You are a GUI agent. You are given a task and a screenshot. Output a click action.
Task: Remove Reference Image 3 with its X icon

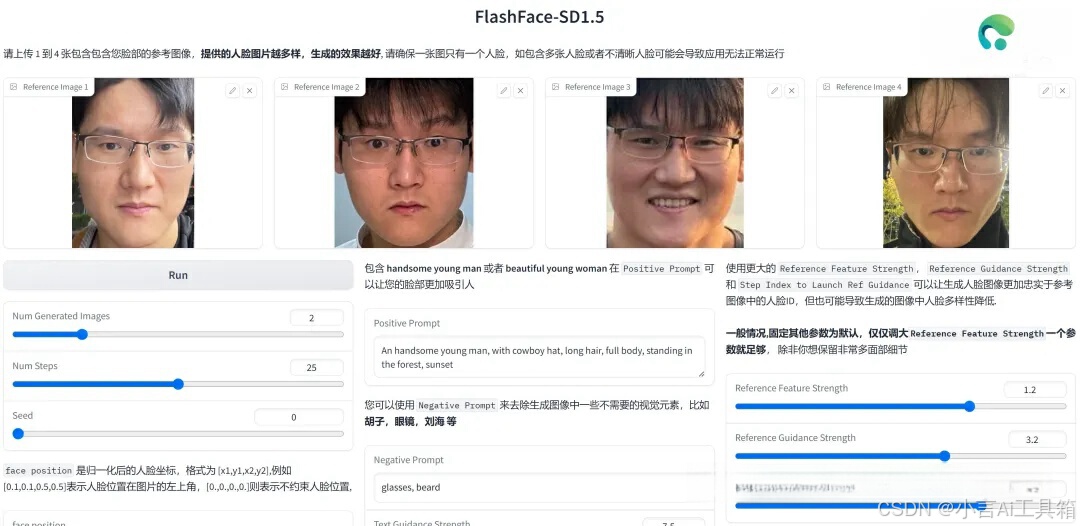(x=791, y=91)
